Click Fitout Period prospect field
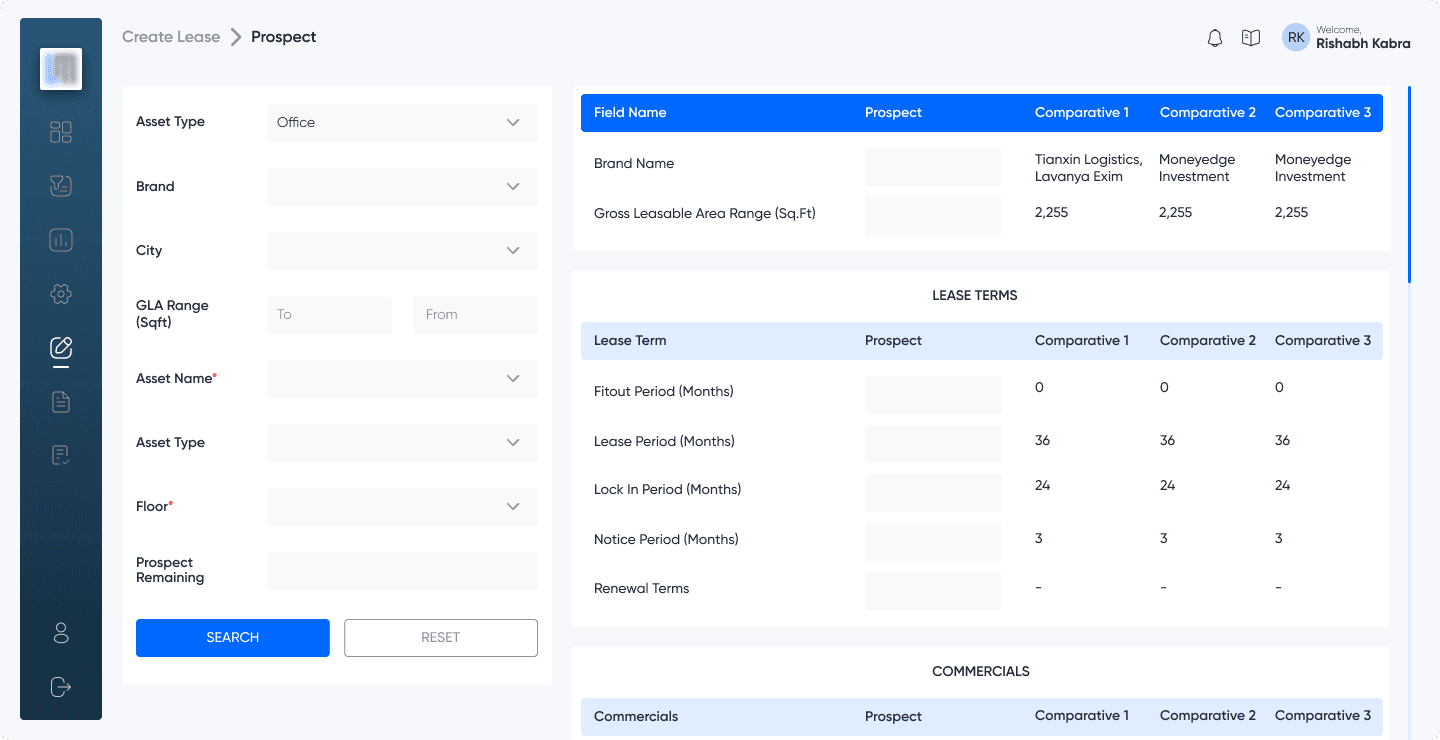The image size is (1440, 740). 933,395
